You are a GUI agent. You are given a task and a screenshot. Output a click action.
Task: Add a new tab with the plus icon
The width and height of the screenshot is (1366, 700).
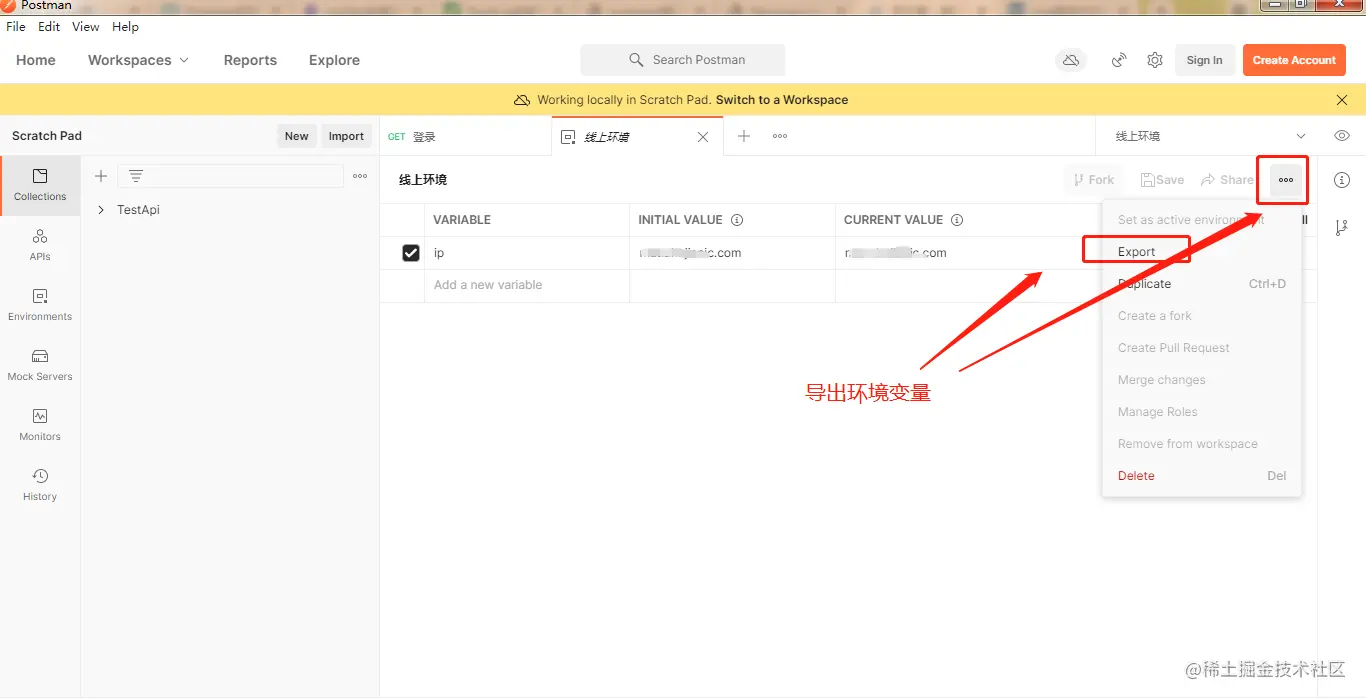[744, 136]
